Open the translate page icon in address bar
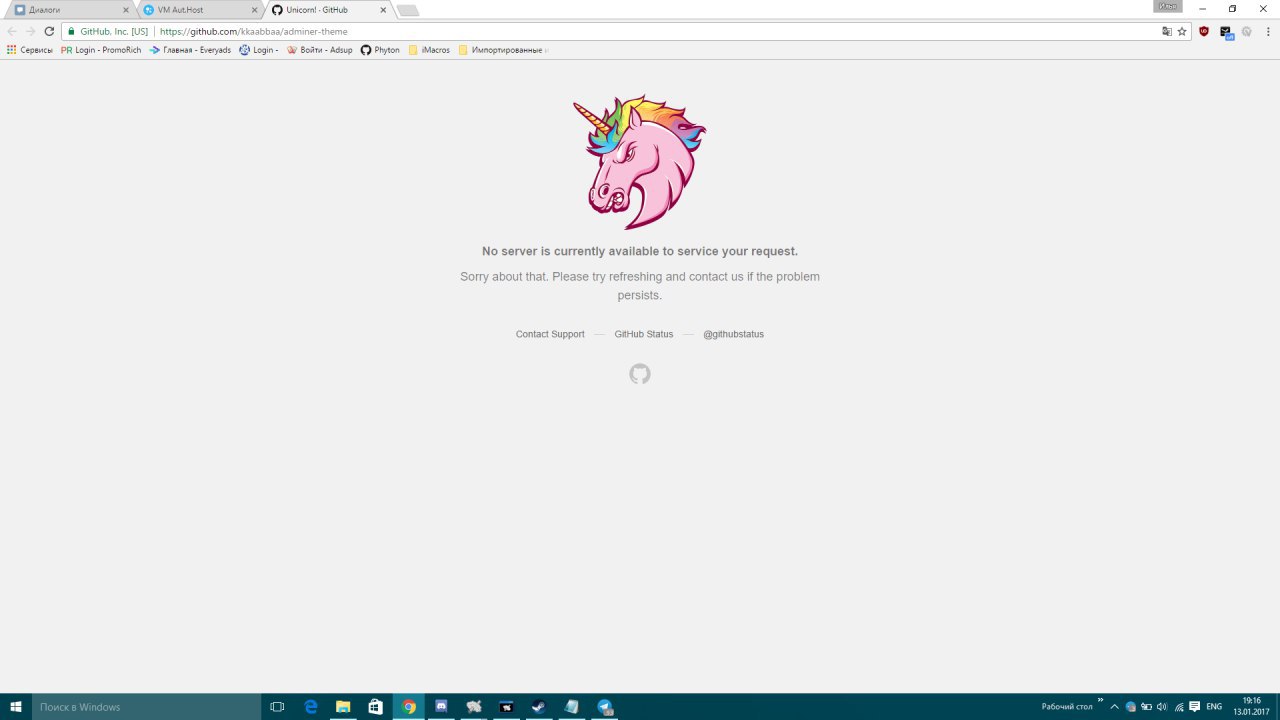 (x=1166, y=31)
